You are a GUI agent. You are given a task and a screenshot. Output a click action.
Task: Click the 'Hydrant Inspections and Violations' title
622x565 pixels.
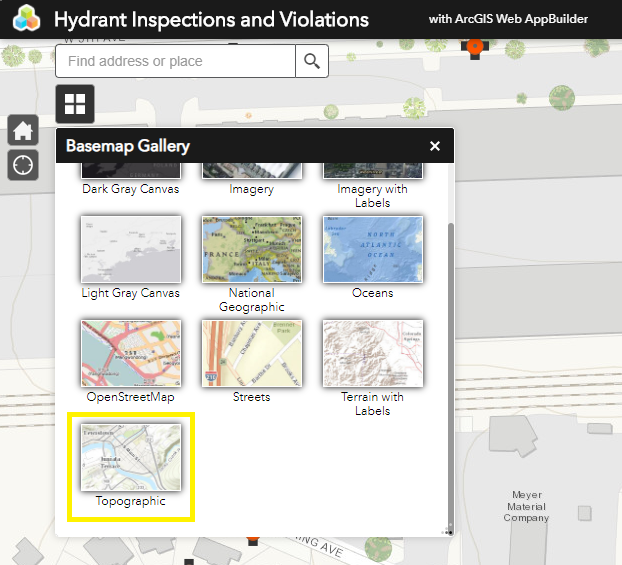(x=211, y=19)
